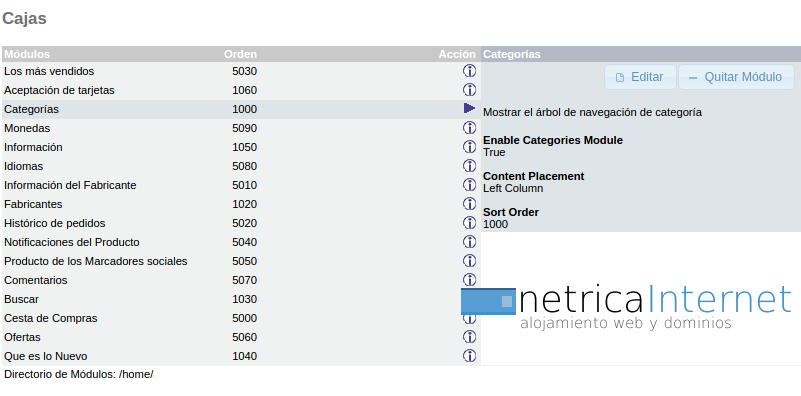This screenshot has height=396, width=801.
Task: Select the Cesta de Compras module
Action: click(x=51, y=318)
